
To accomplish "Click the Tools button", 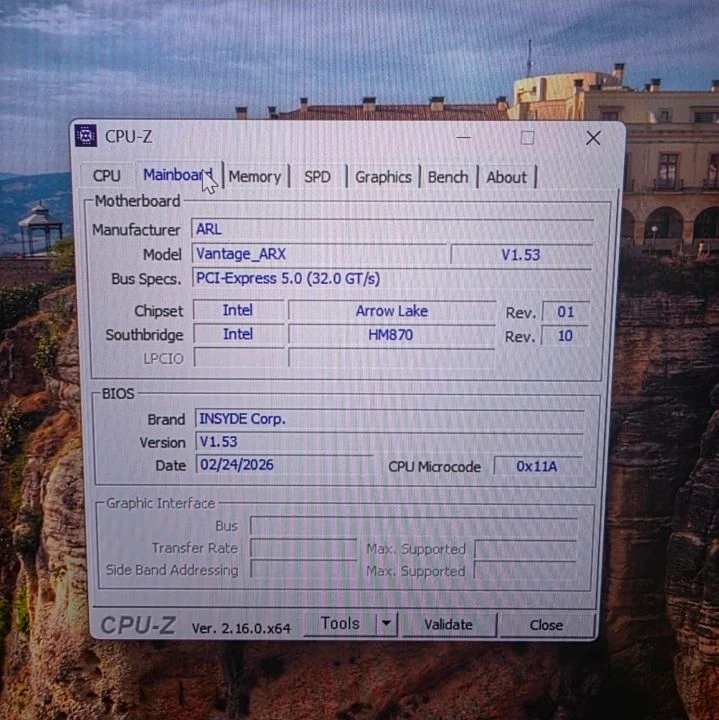I will [340, 624].
